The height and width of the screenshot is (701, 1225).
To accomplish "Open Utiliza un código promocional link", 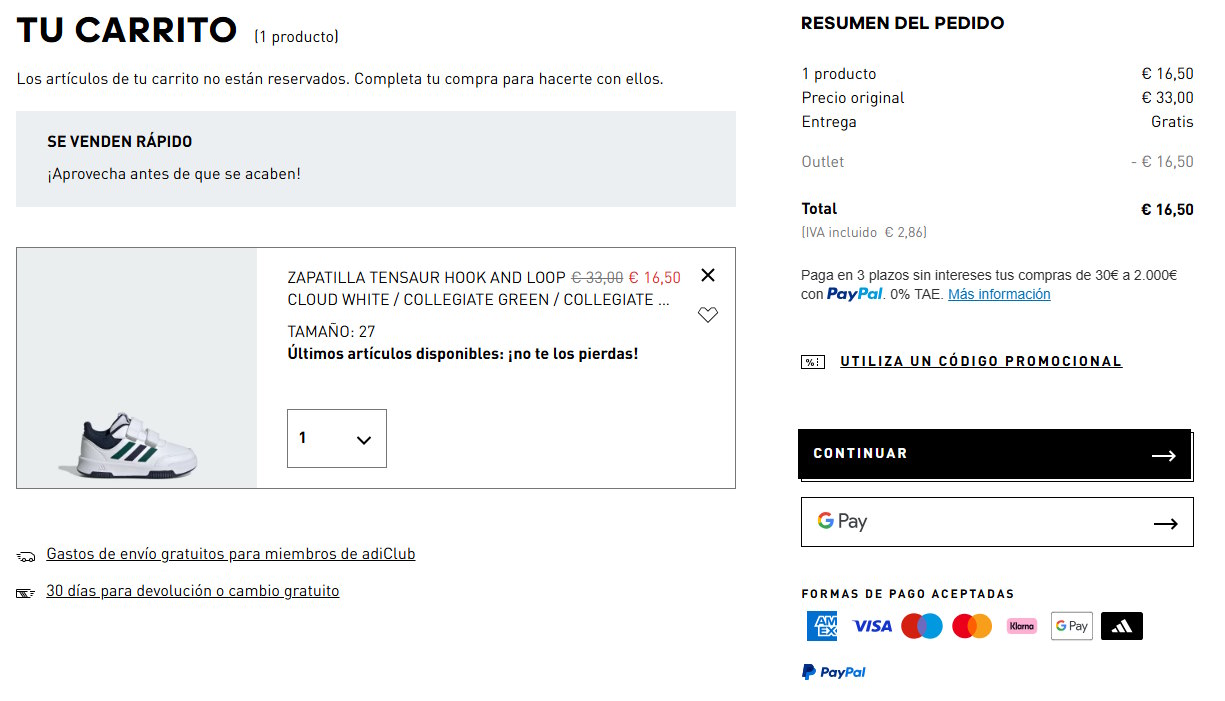I will (x=981, y=361).
